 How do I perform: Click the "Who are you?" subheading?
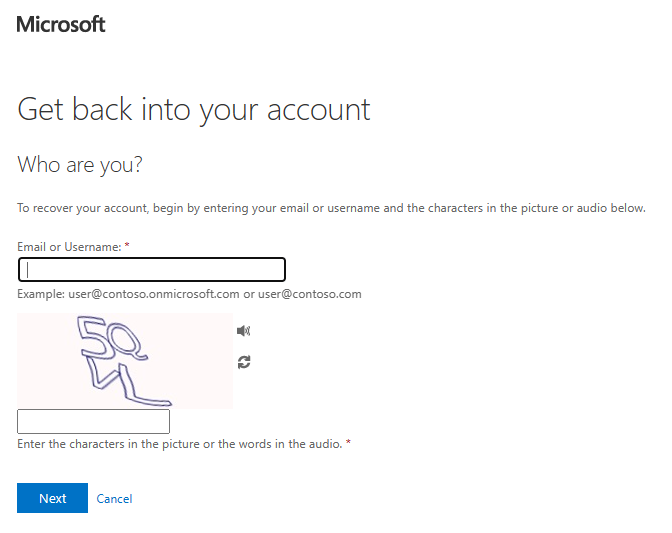tap(80, 165)
